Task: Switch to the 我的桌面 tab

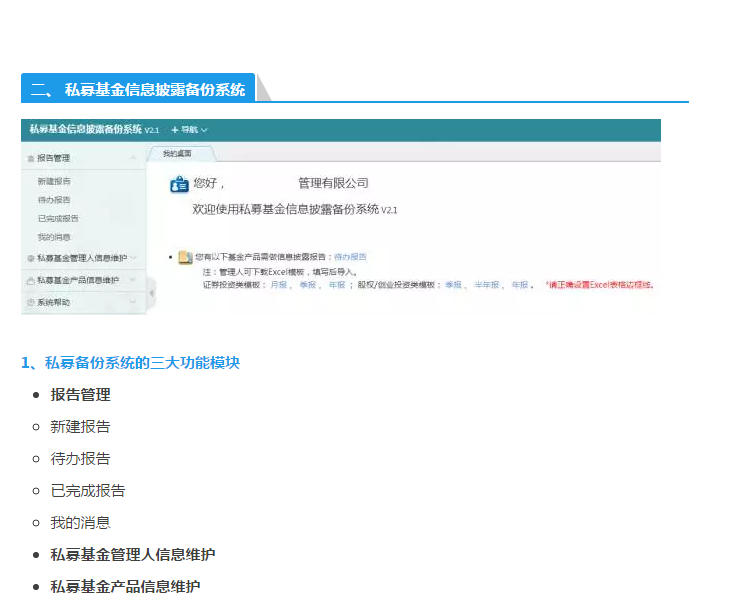Action: tap(177, 153)
